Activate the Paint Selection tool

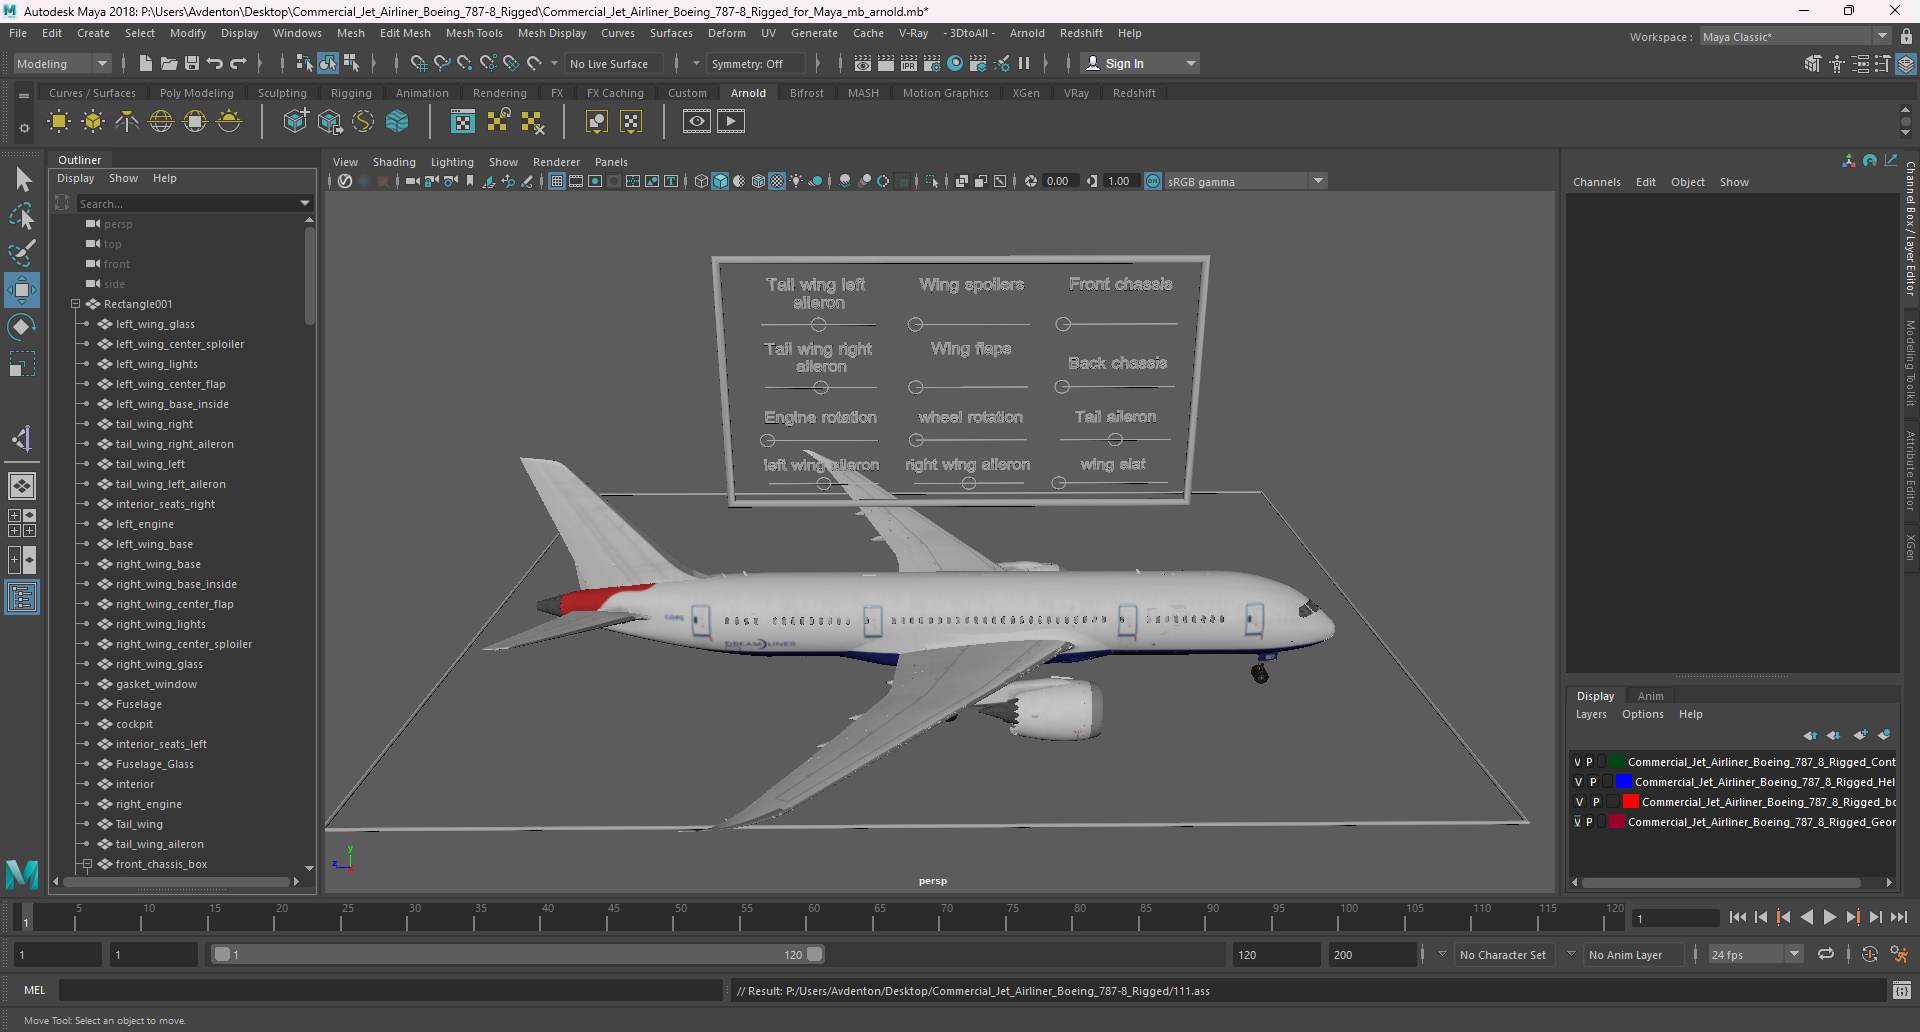(x=22, y=252)
